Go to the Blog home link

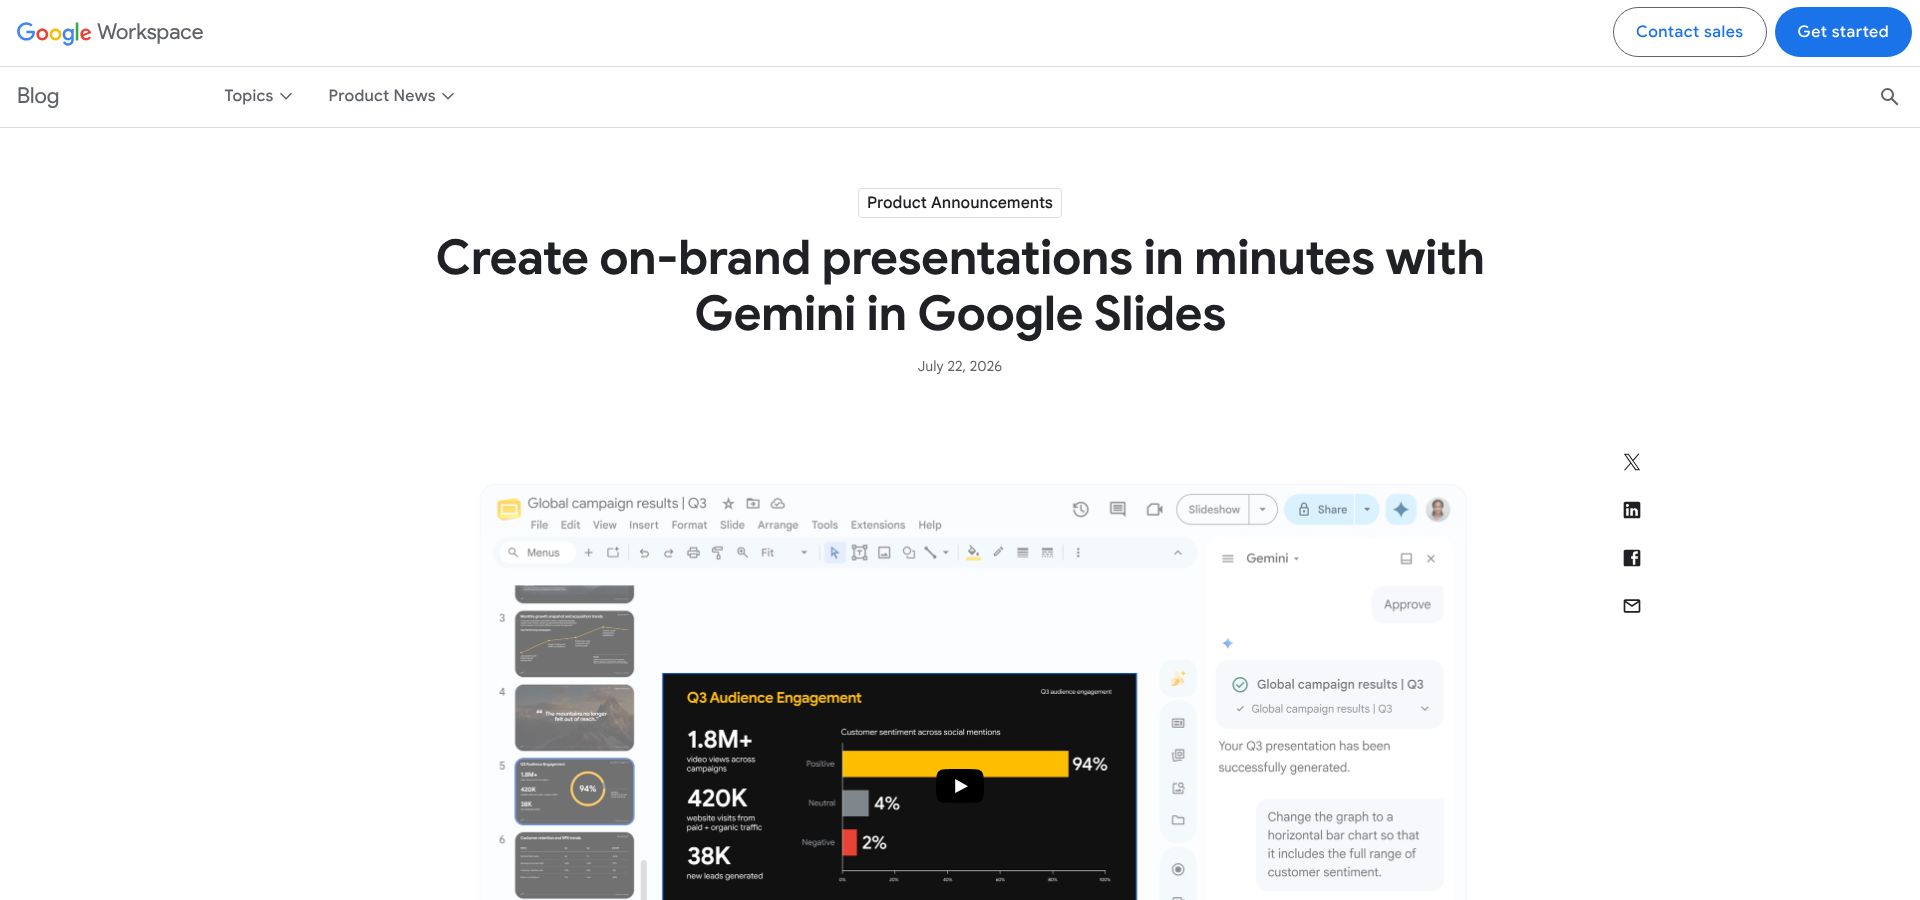38,96
